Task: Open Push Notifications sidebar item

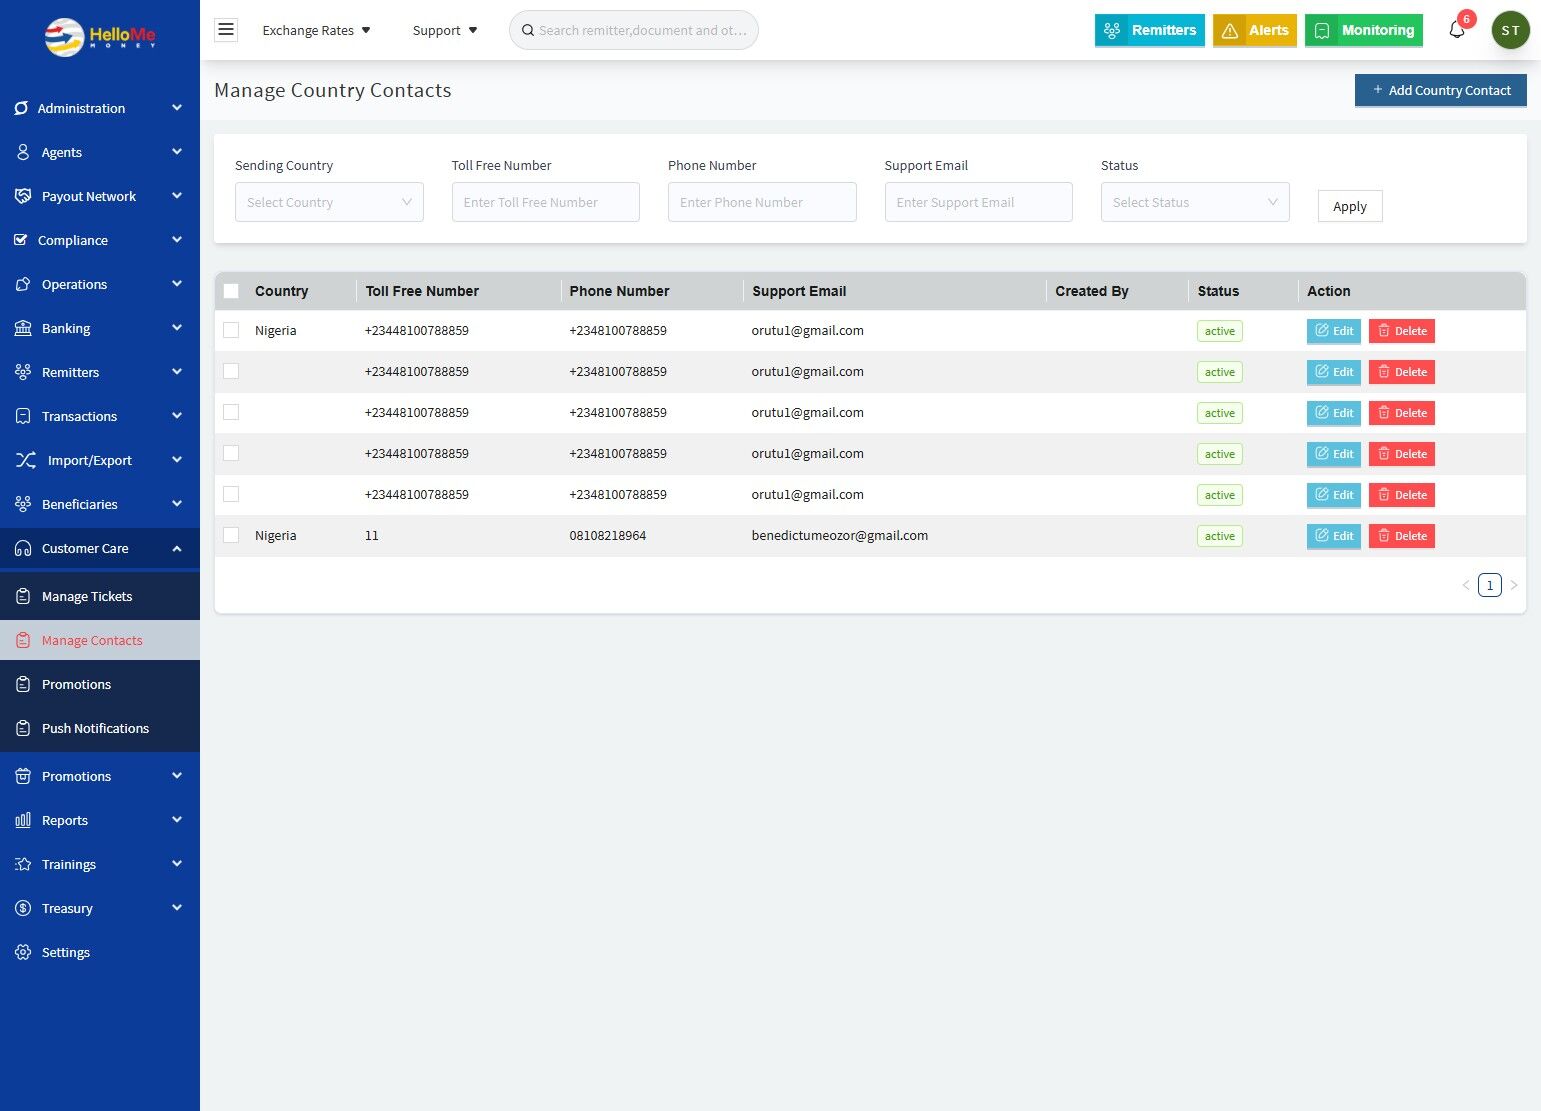Action: coord(95,728)
